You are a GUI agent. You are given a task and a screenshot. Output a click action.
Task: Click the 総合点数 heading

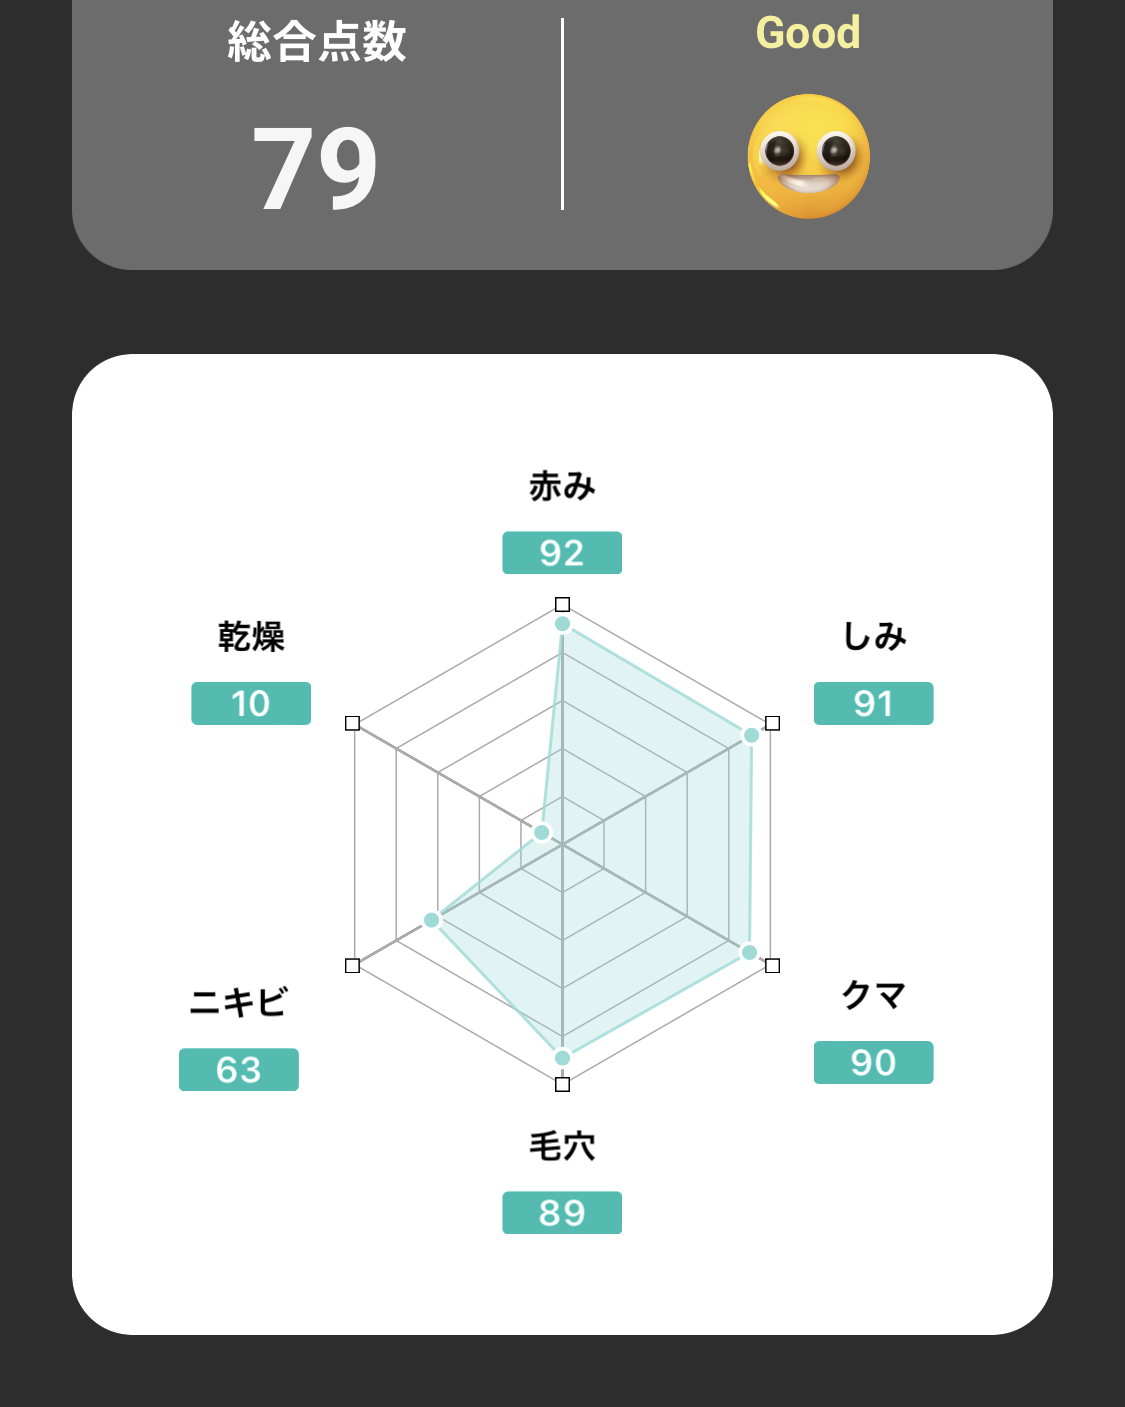[x=316, y=42]
